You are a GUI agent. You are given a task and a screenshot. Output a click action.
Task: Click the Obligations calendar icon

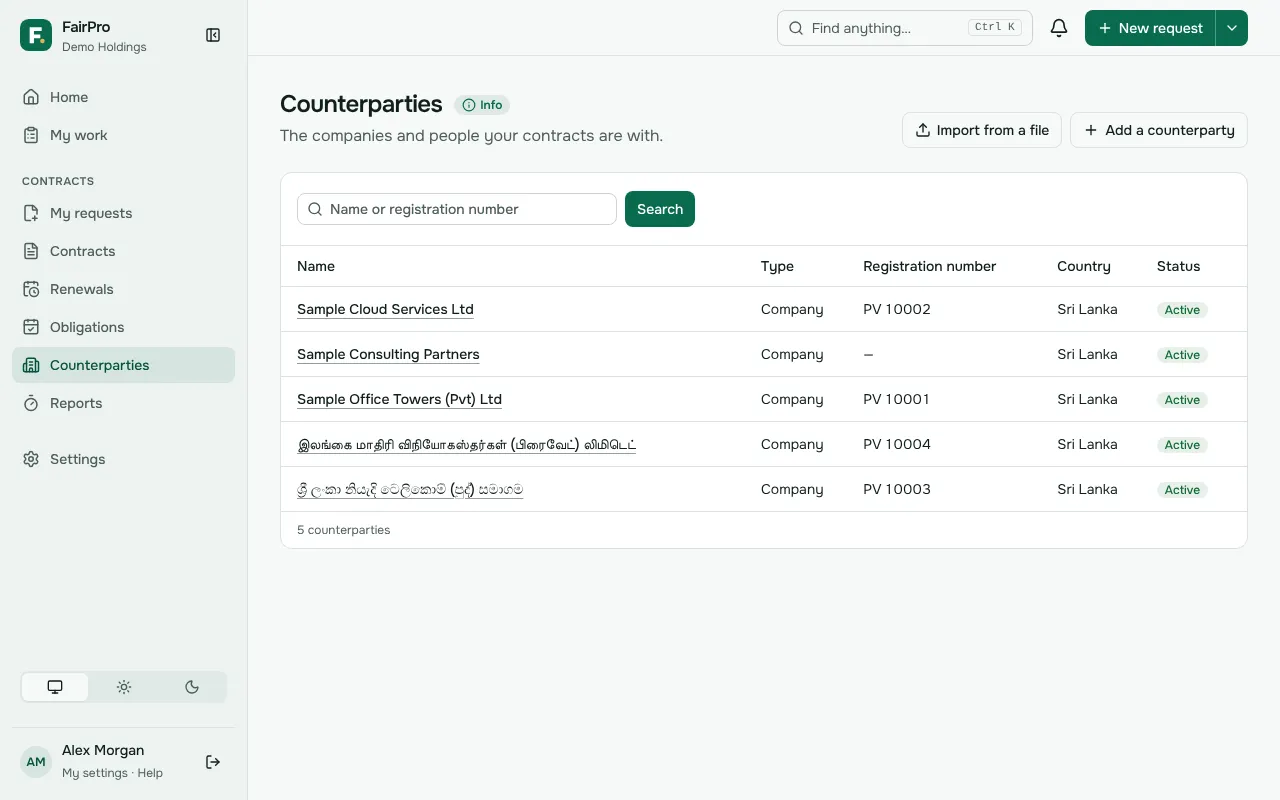point(31,327)
